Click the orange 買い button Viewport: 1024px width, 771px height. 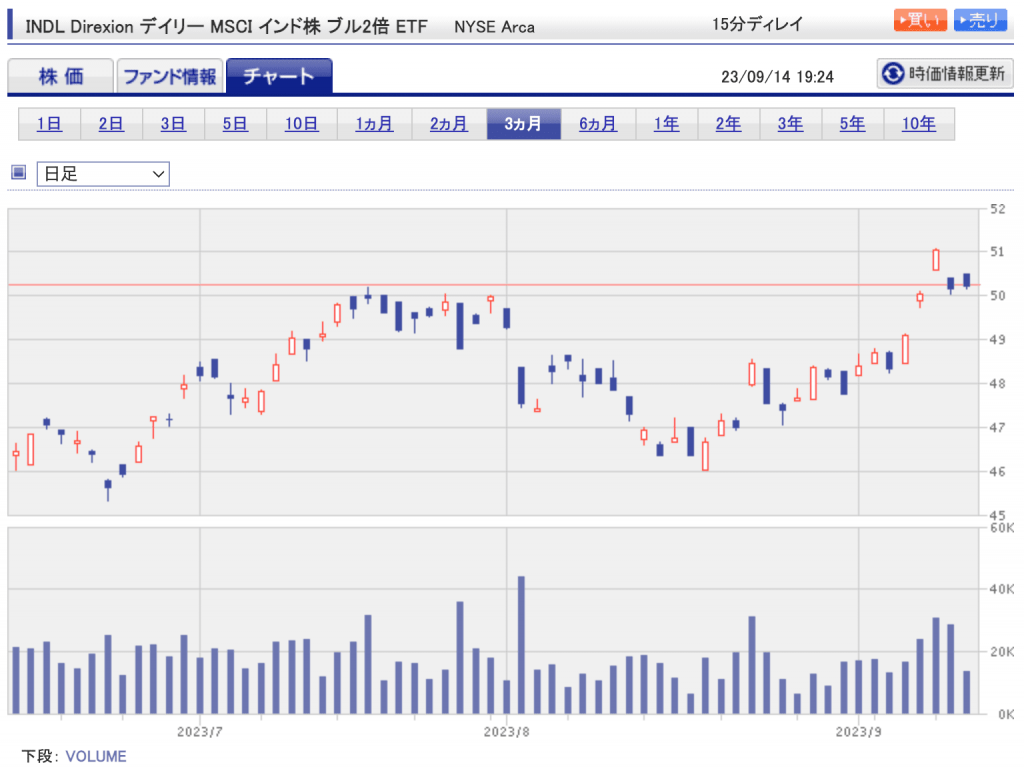coord(920,20)
